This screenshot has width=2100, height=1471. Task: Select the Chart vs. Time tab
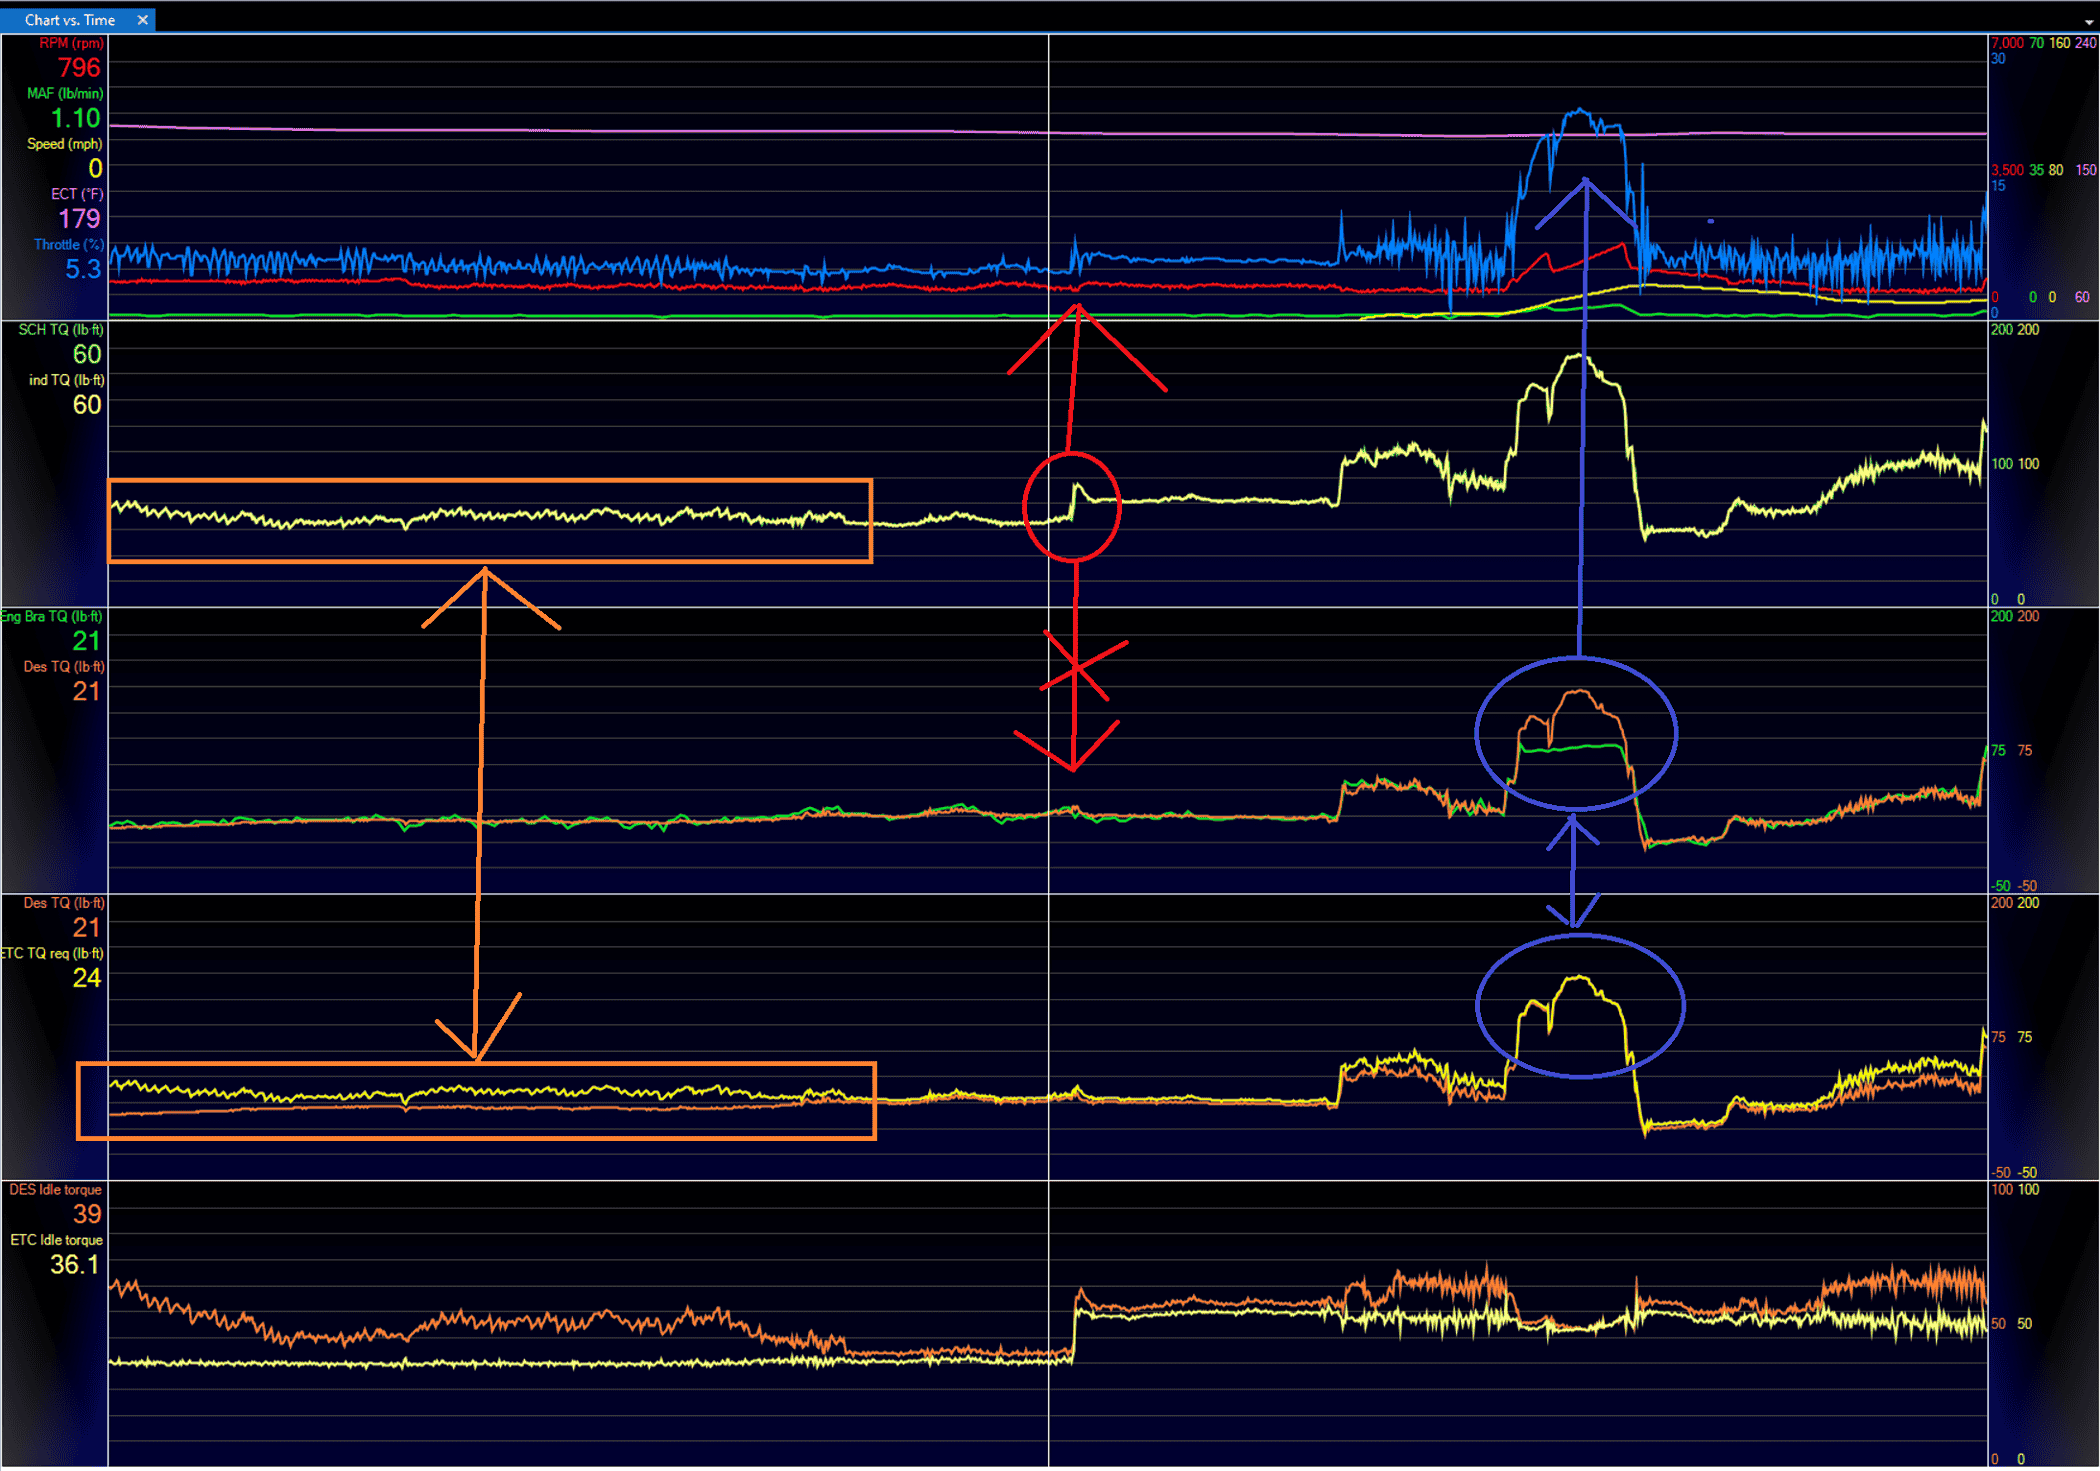pyautogui.click(x=68, y=20)
